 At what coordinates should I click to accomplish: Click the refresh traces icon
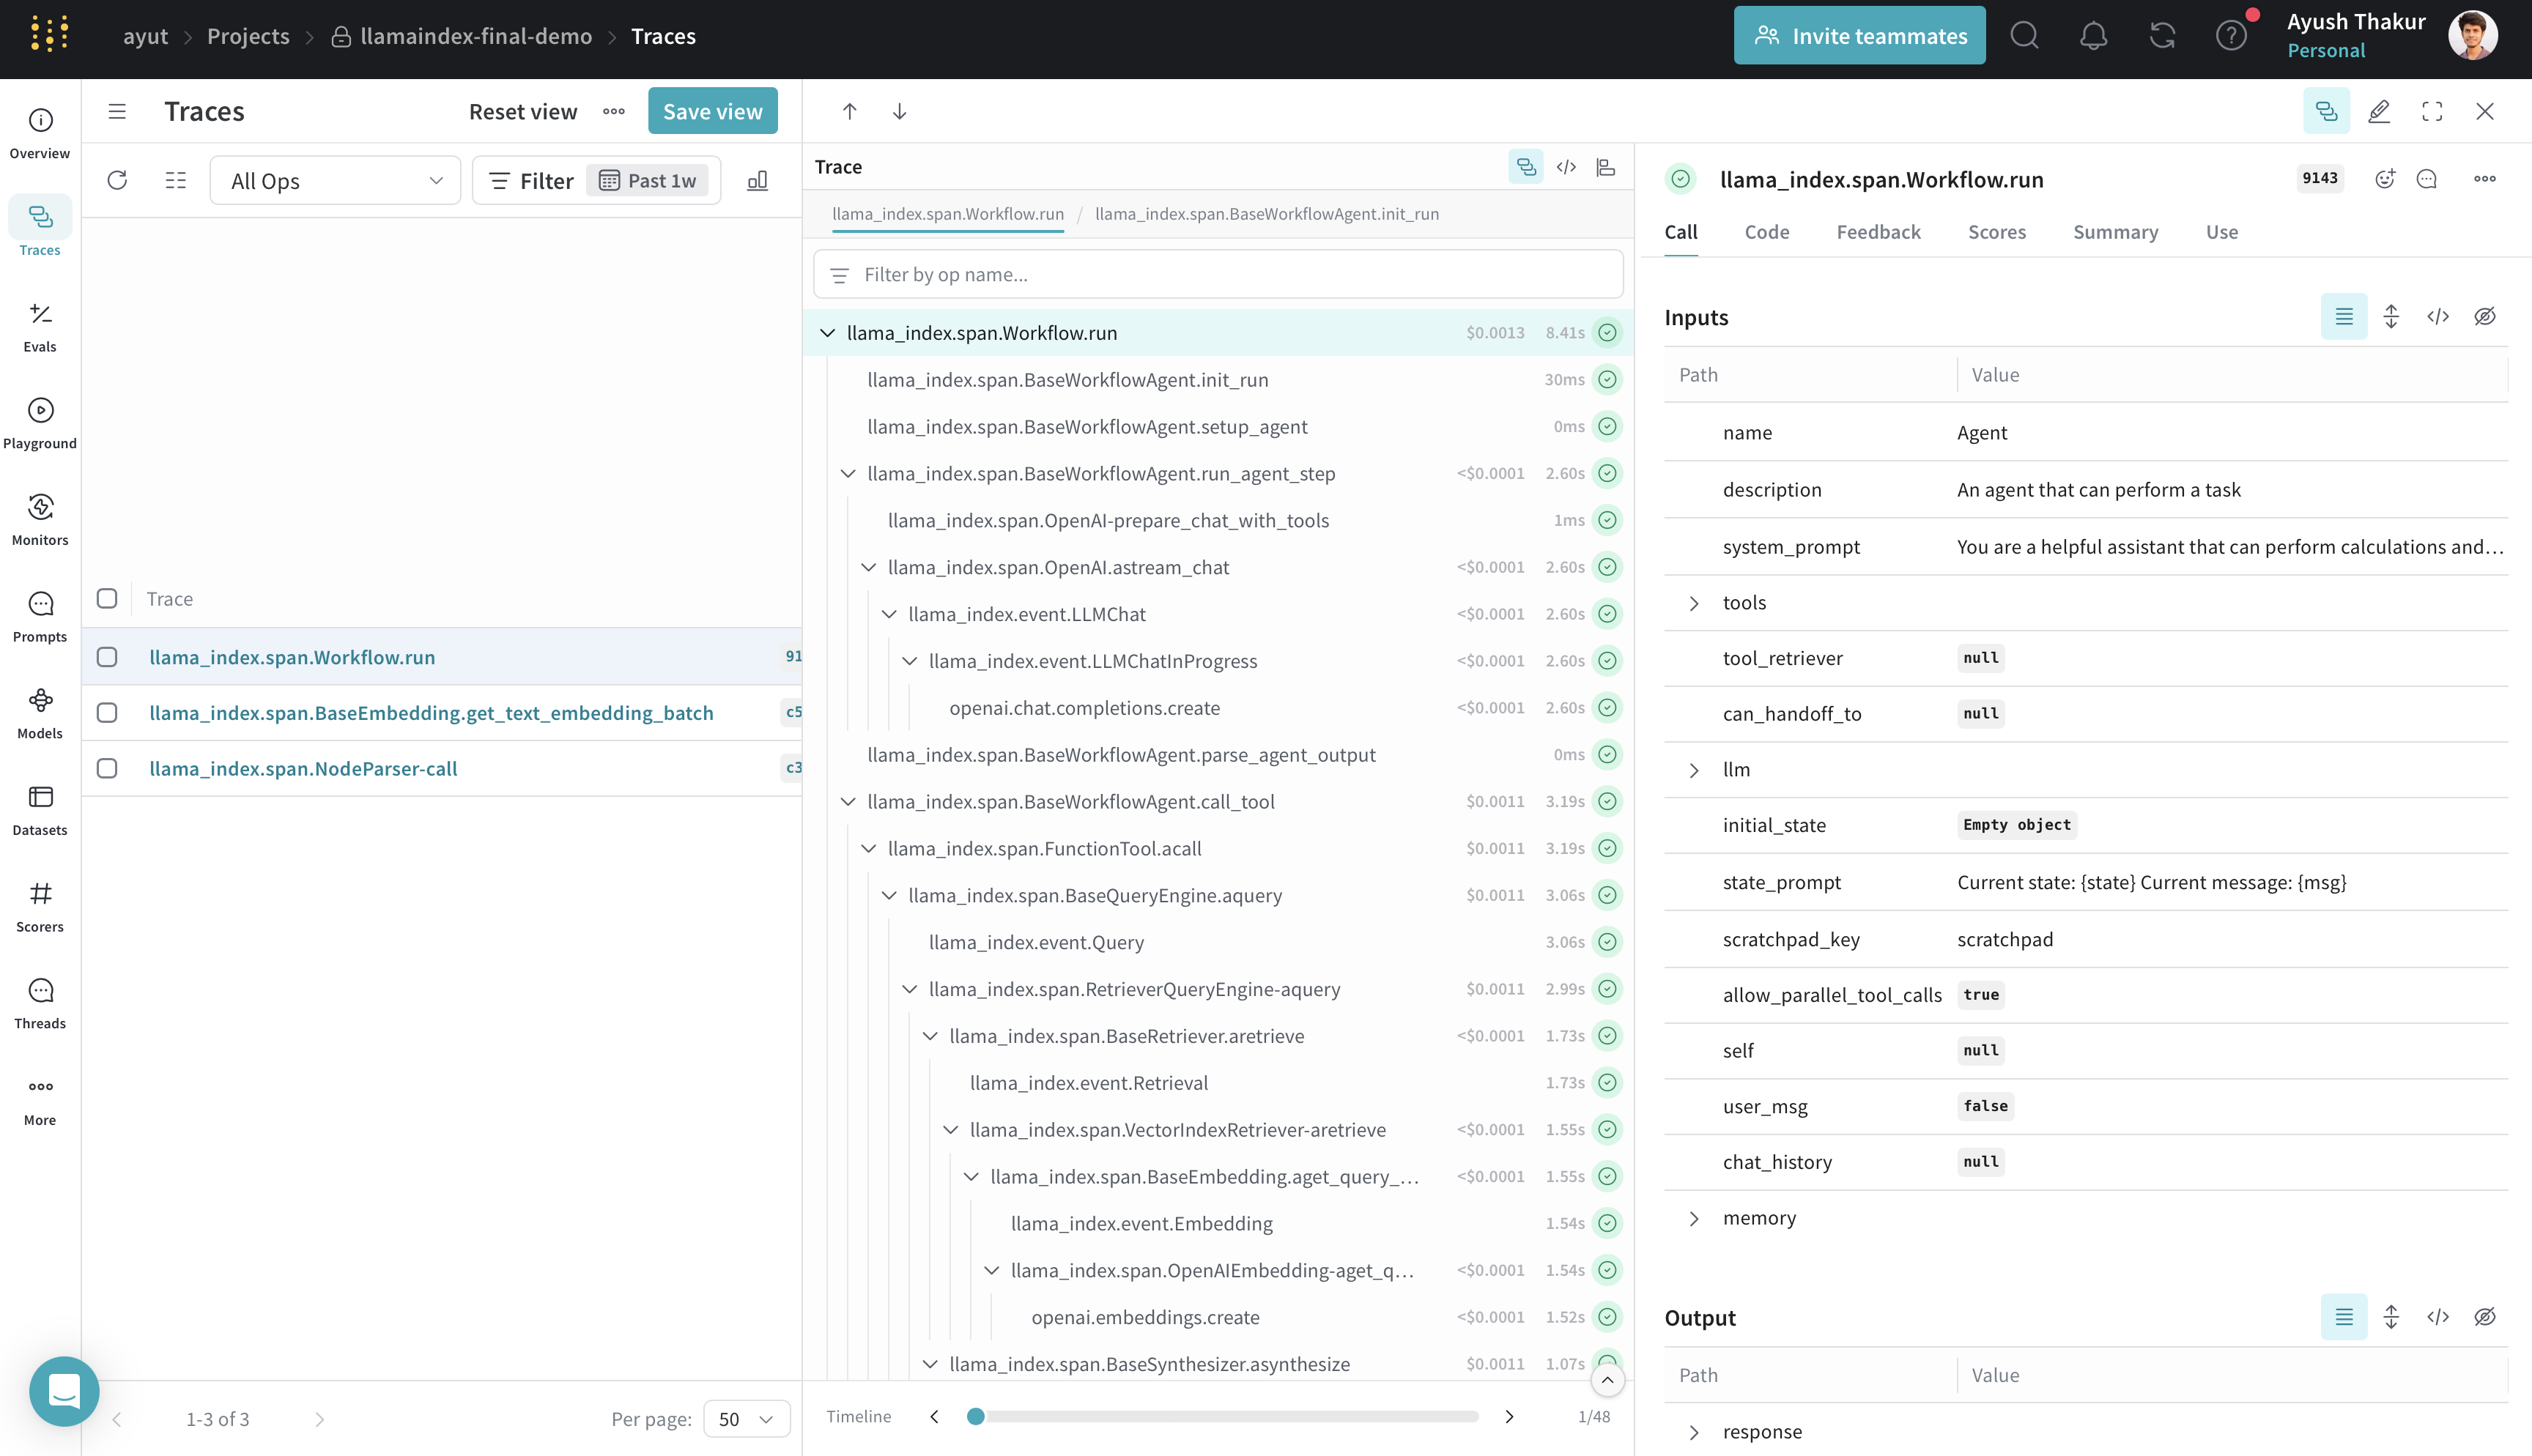click(x=117, y=180)
